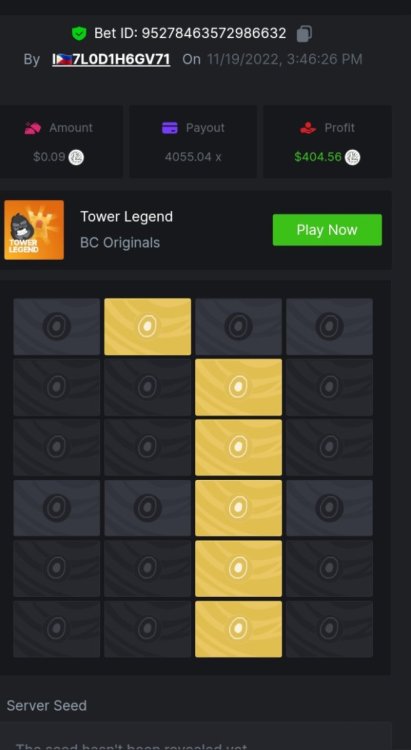411x750 pixels.
Task: Click the purple Payout card icon
Action: (x=170, y=128)
